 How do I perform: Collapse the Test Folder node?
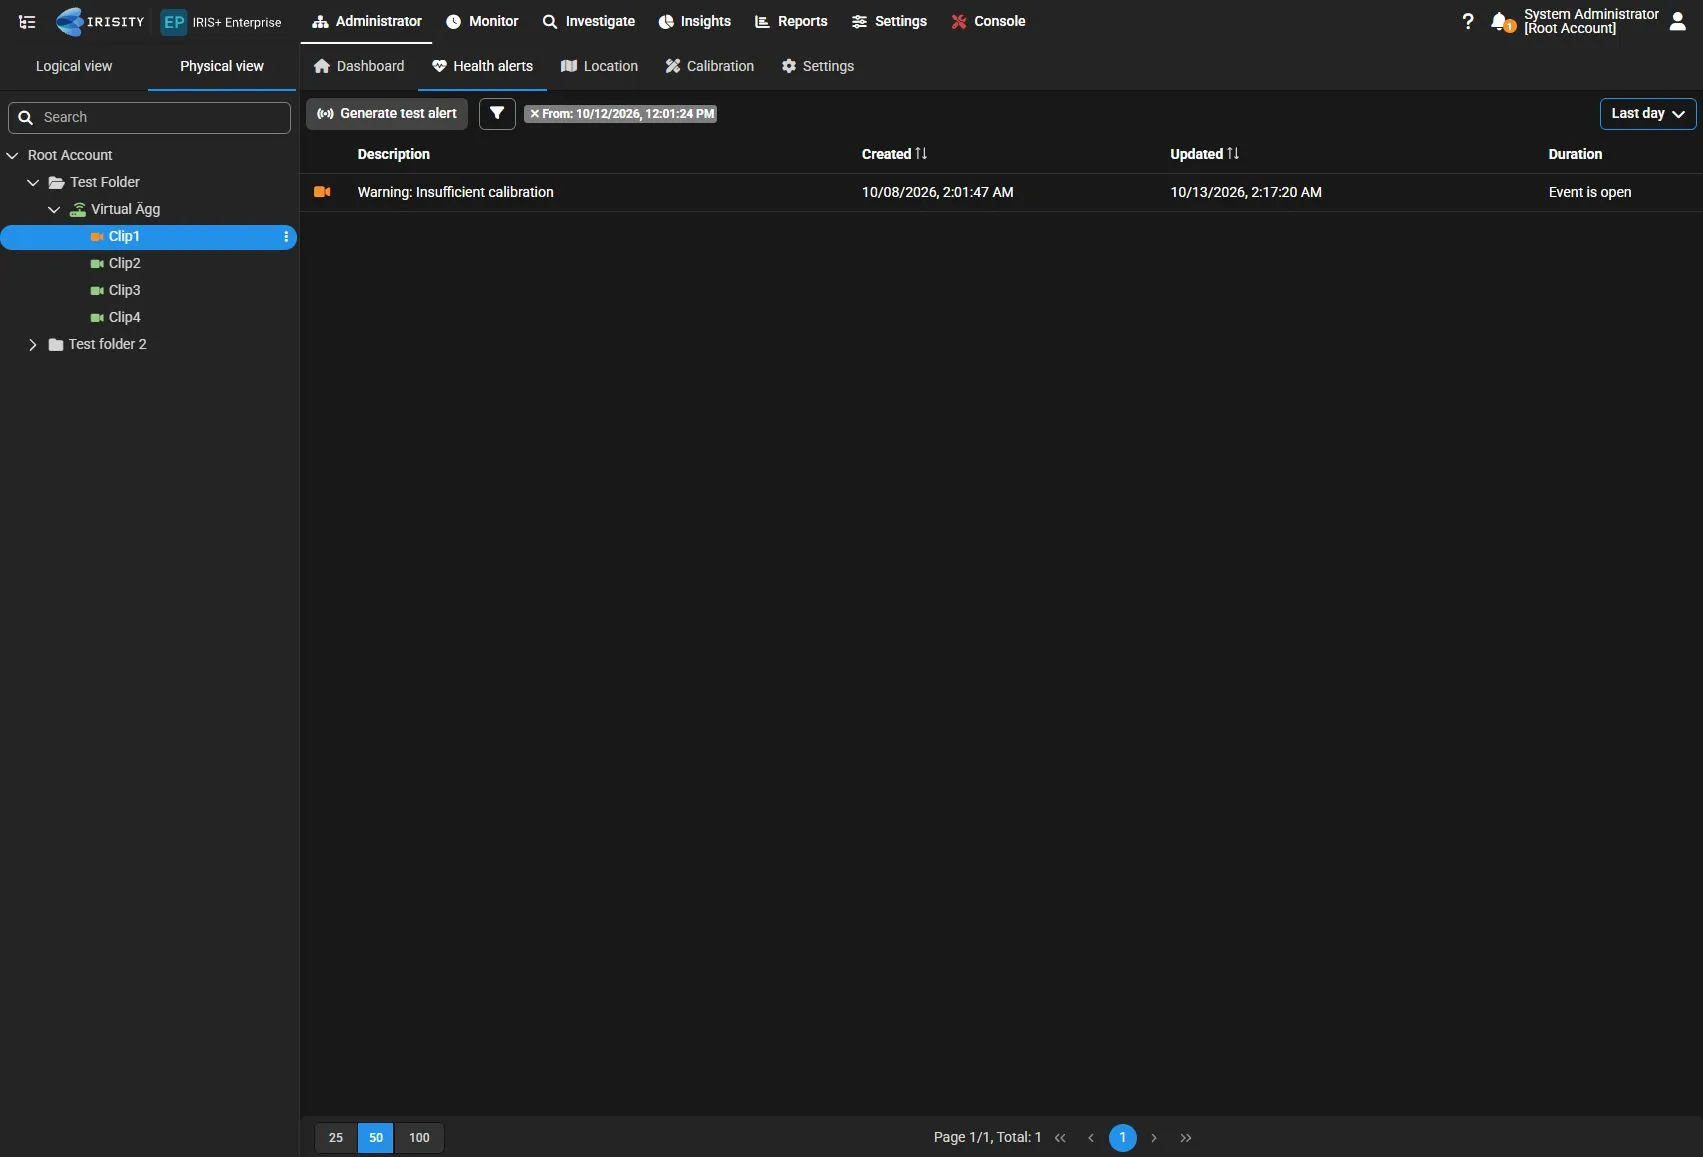(x=33, y=183)
